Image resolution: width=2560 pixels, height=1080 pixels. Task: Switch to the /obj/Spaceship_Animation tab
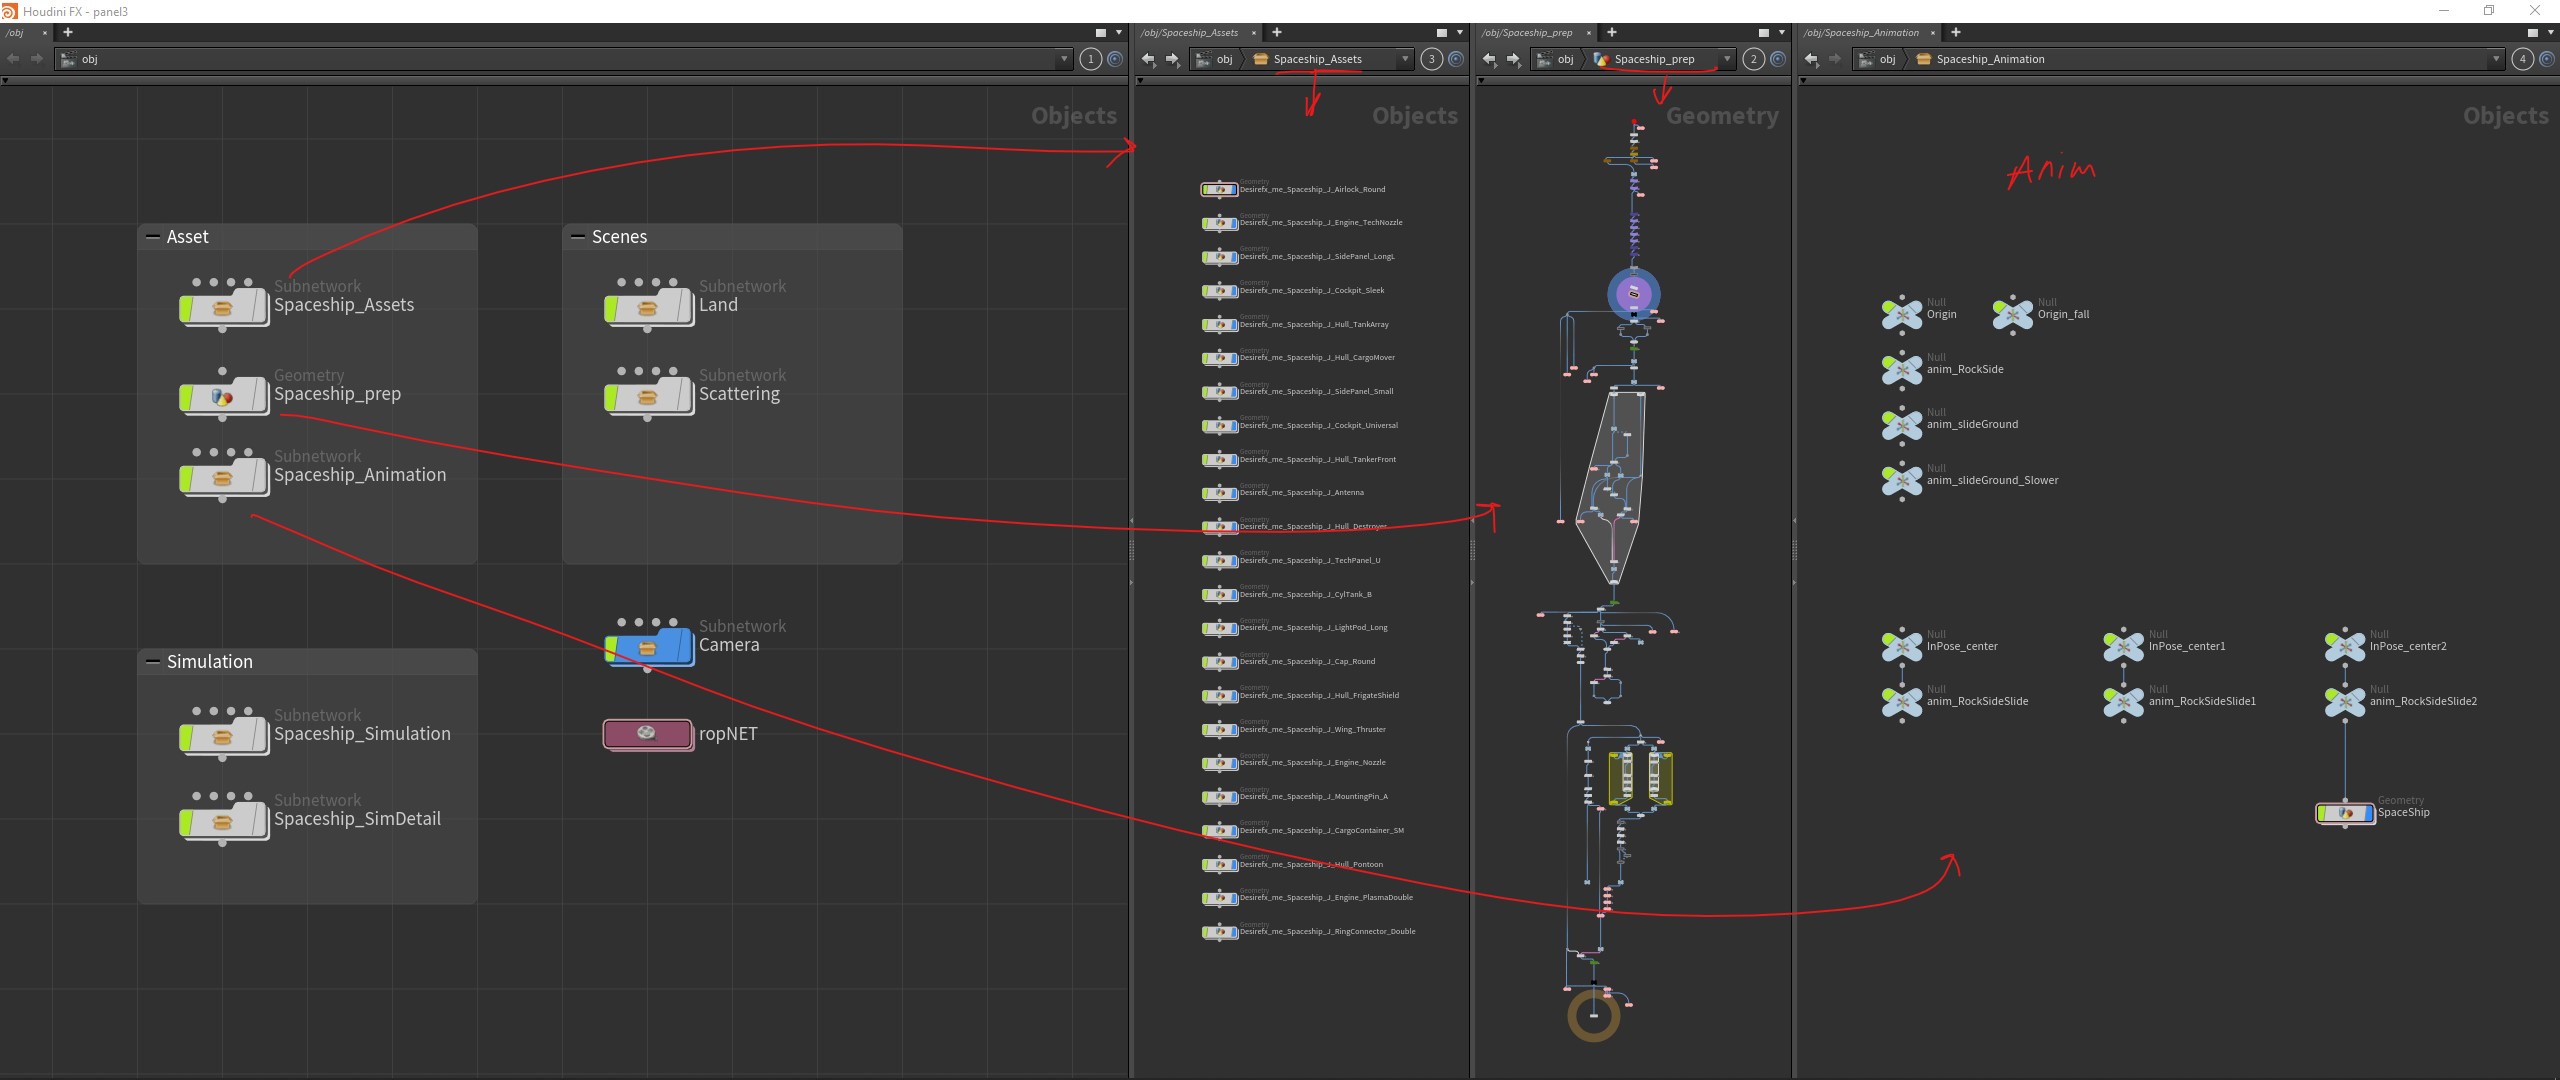pyautogui.click(x=1861, y=33)
